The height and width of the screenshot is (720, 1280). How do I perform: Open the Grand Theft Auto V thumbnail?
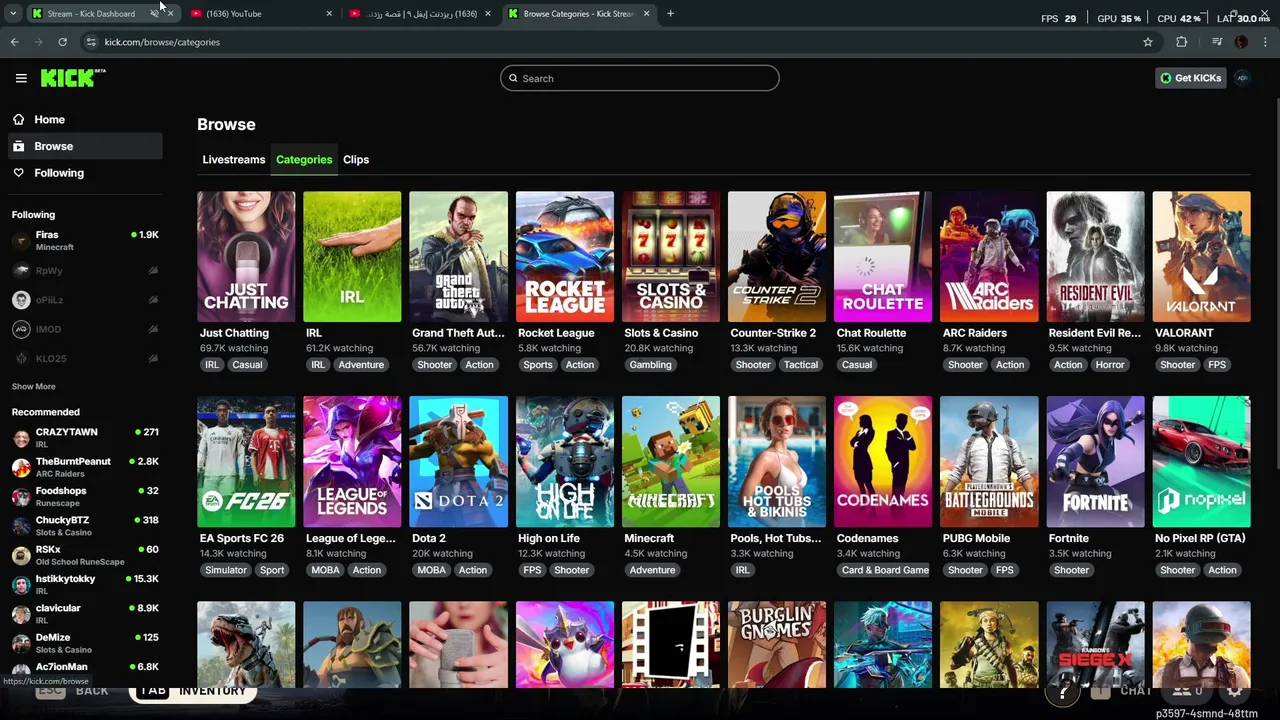(458, 257)
